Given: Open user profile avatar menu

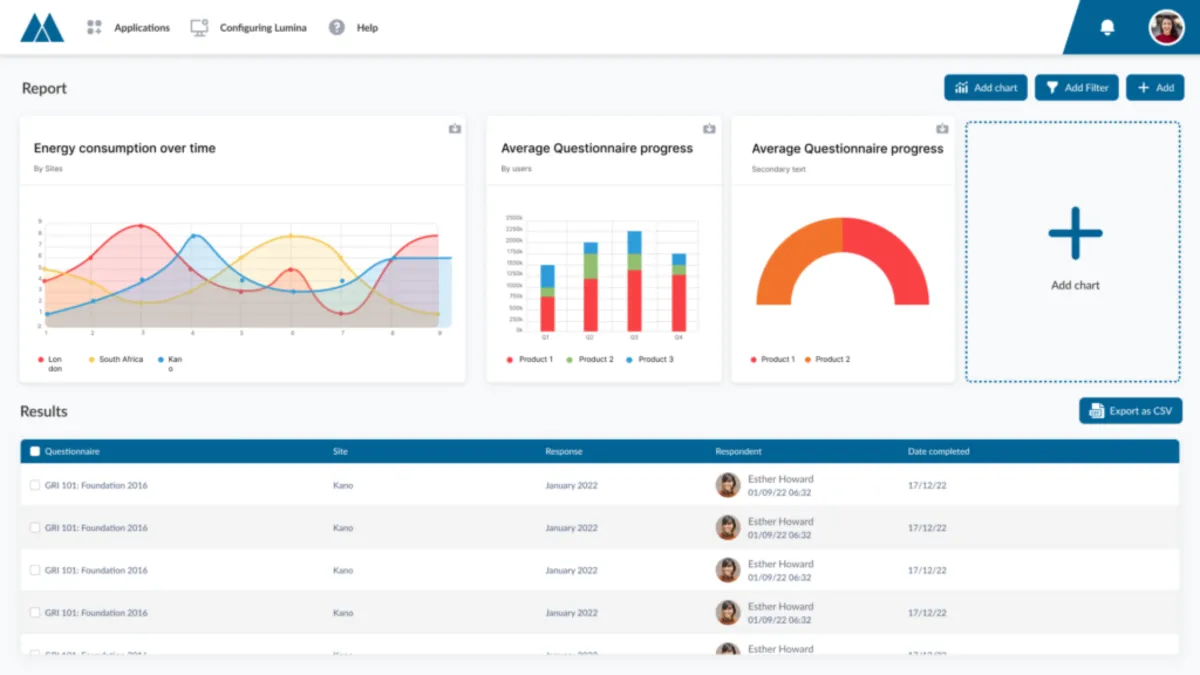Looking at the screenshot, I should click(x=1166, y=28).
